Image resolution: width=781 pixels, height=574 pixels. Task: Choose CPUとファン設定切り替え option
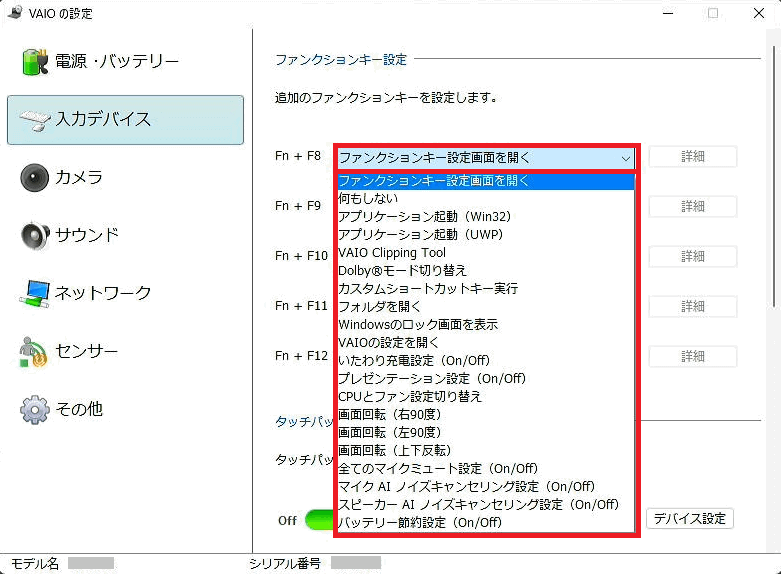coord(486,397)
